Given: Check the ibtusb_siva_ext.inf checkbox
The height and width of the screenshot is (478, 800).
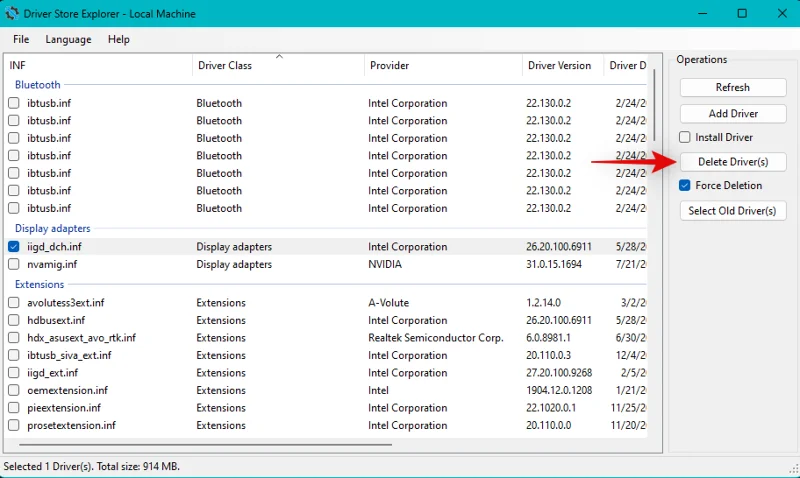Looking at the screenshot, I should pyautogui.click(x=14, y=355).
